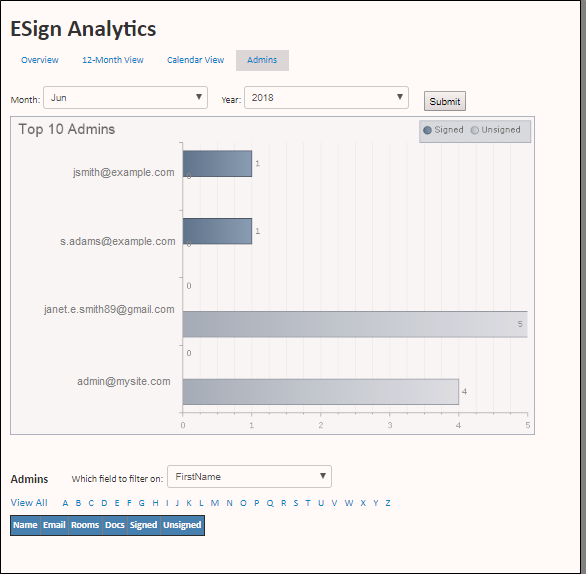Select the Admins tab
The width and height of the screenshot is (586, 574).
point(262,60)
